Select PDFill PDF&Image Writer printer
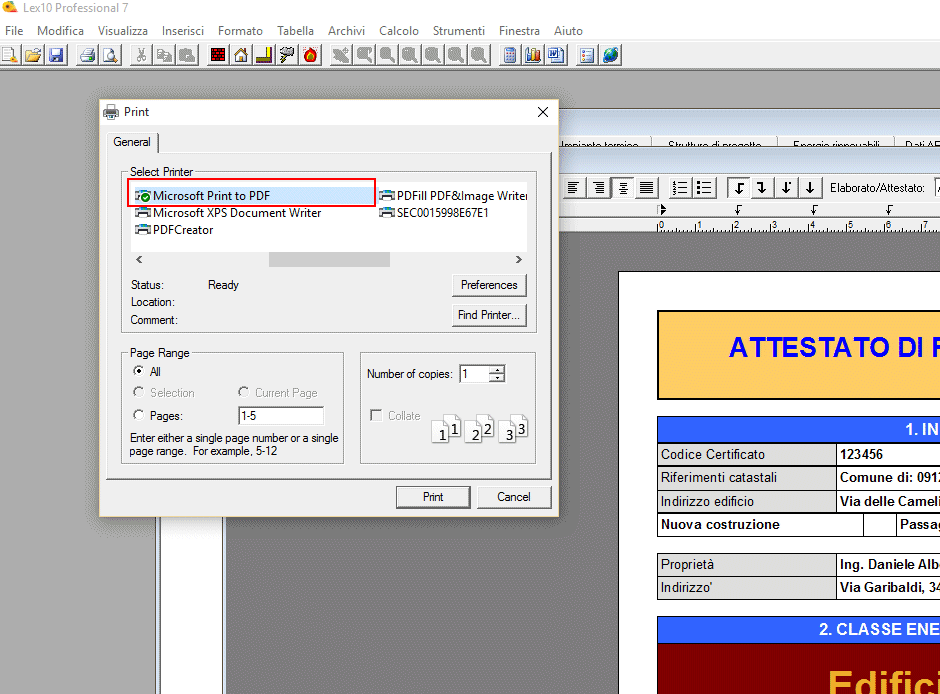 point(453,195)
